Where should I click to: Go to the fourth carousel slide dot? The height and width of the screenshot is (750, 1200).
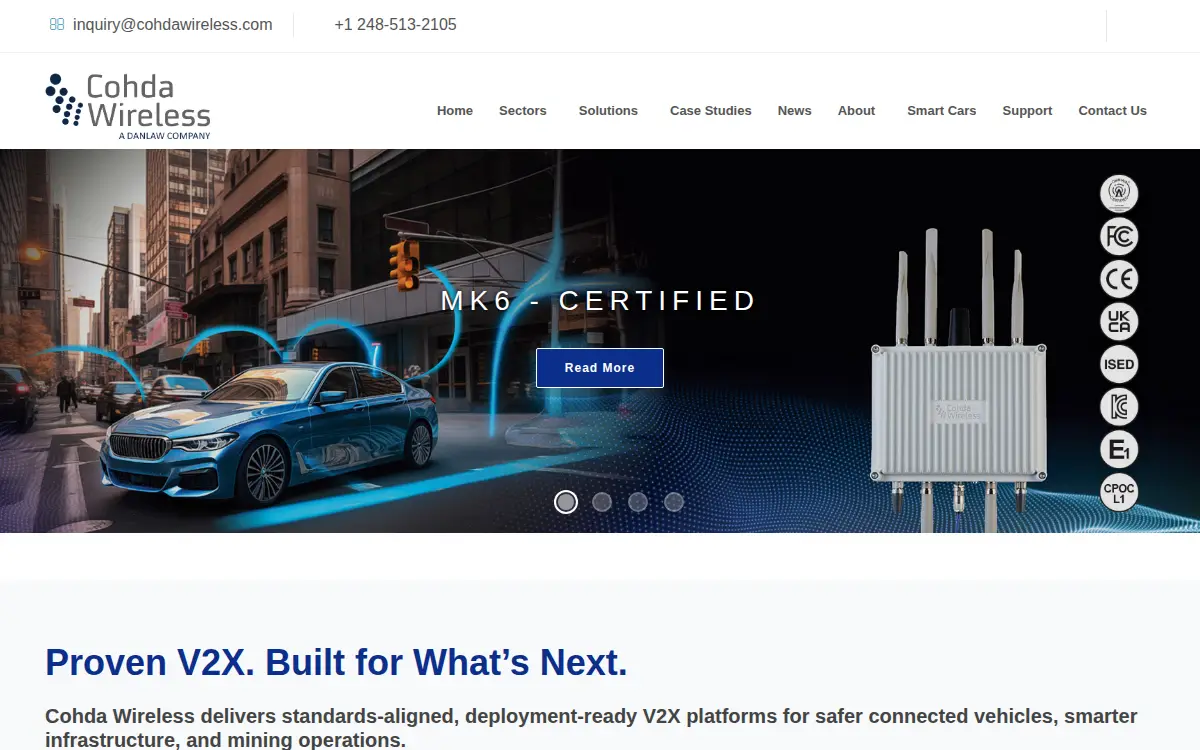(x=674, y=502)
